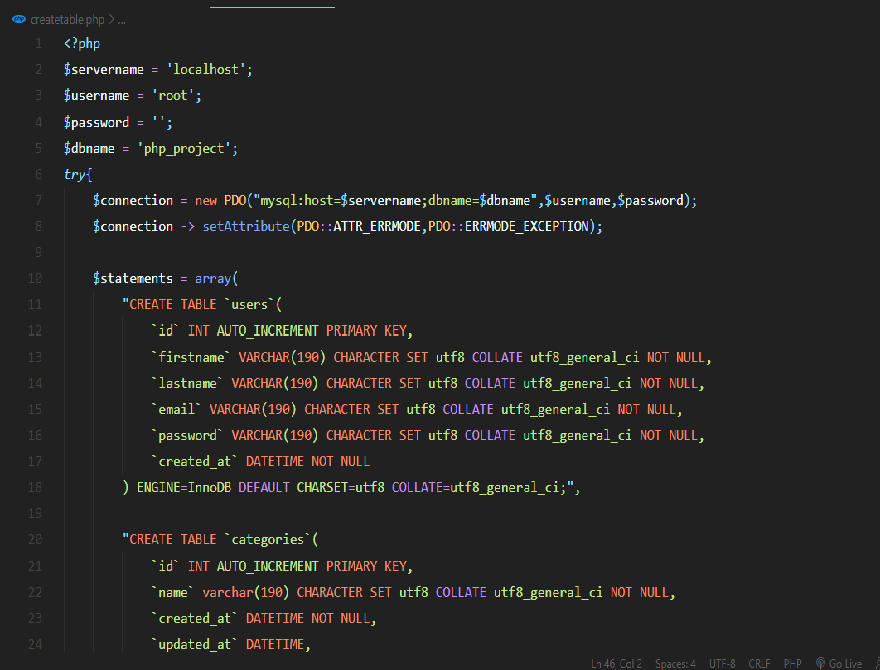
Task: Click line number 20 in the gutter
Action: point(35,540)
